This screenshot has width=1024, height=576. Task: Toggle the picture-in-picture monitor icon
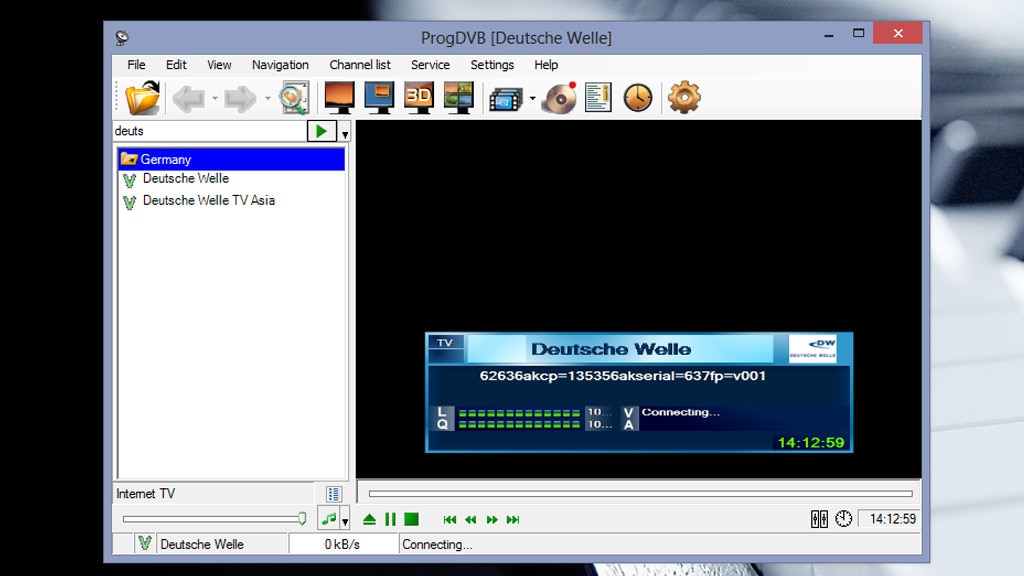click(x=380, y=97)
